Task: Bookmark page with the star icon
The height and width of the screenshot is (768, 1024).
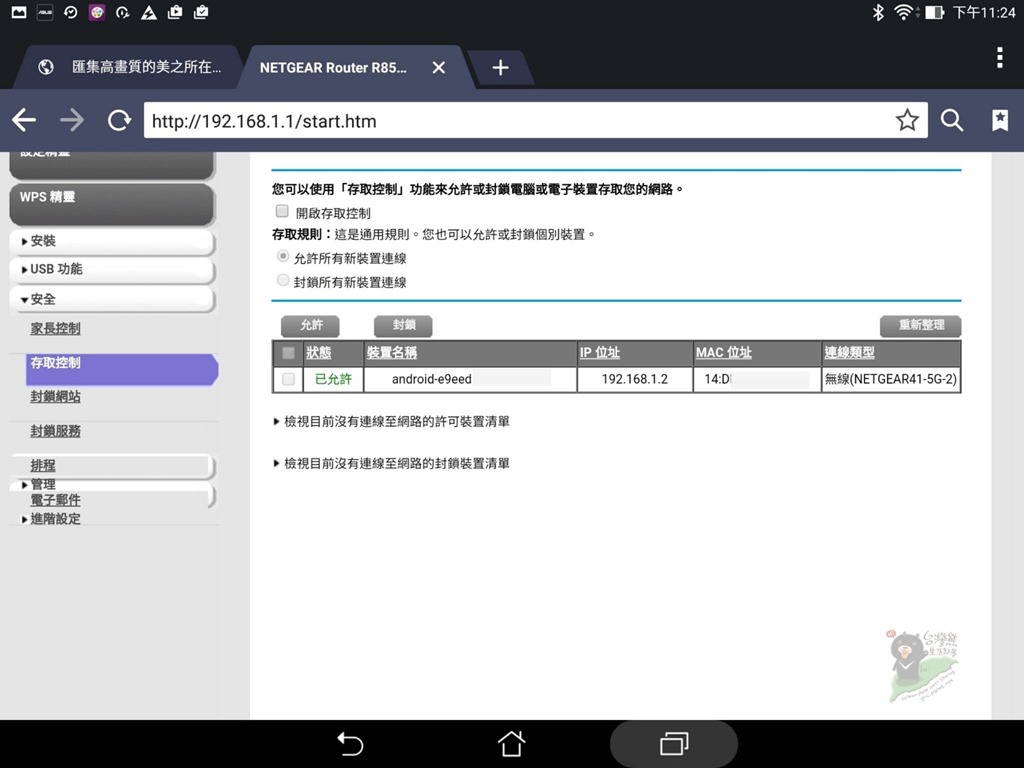Action: coord(907,120)
